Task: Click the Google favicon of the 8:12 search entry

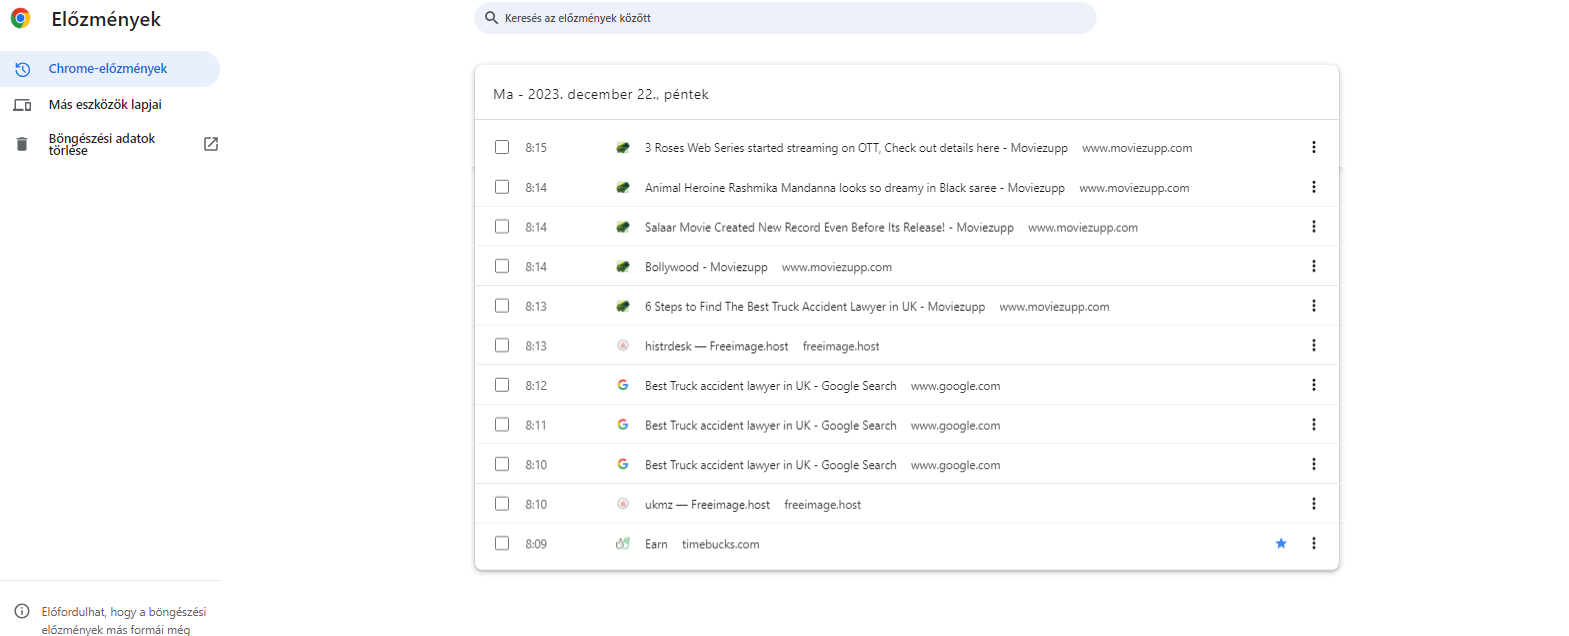Action: pyautogui.click(x=623, y=385)
